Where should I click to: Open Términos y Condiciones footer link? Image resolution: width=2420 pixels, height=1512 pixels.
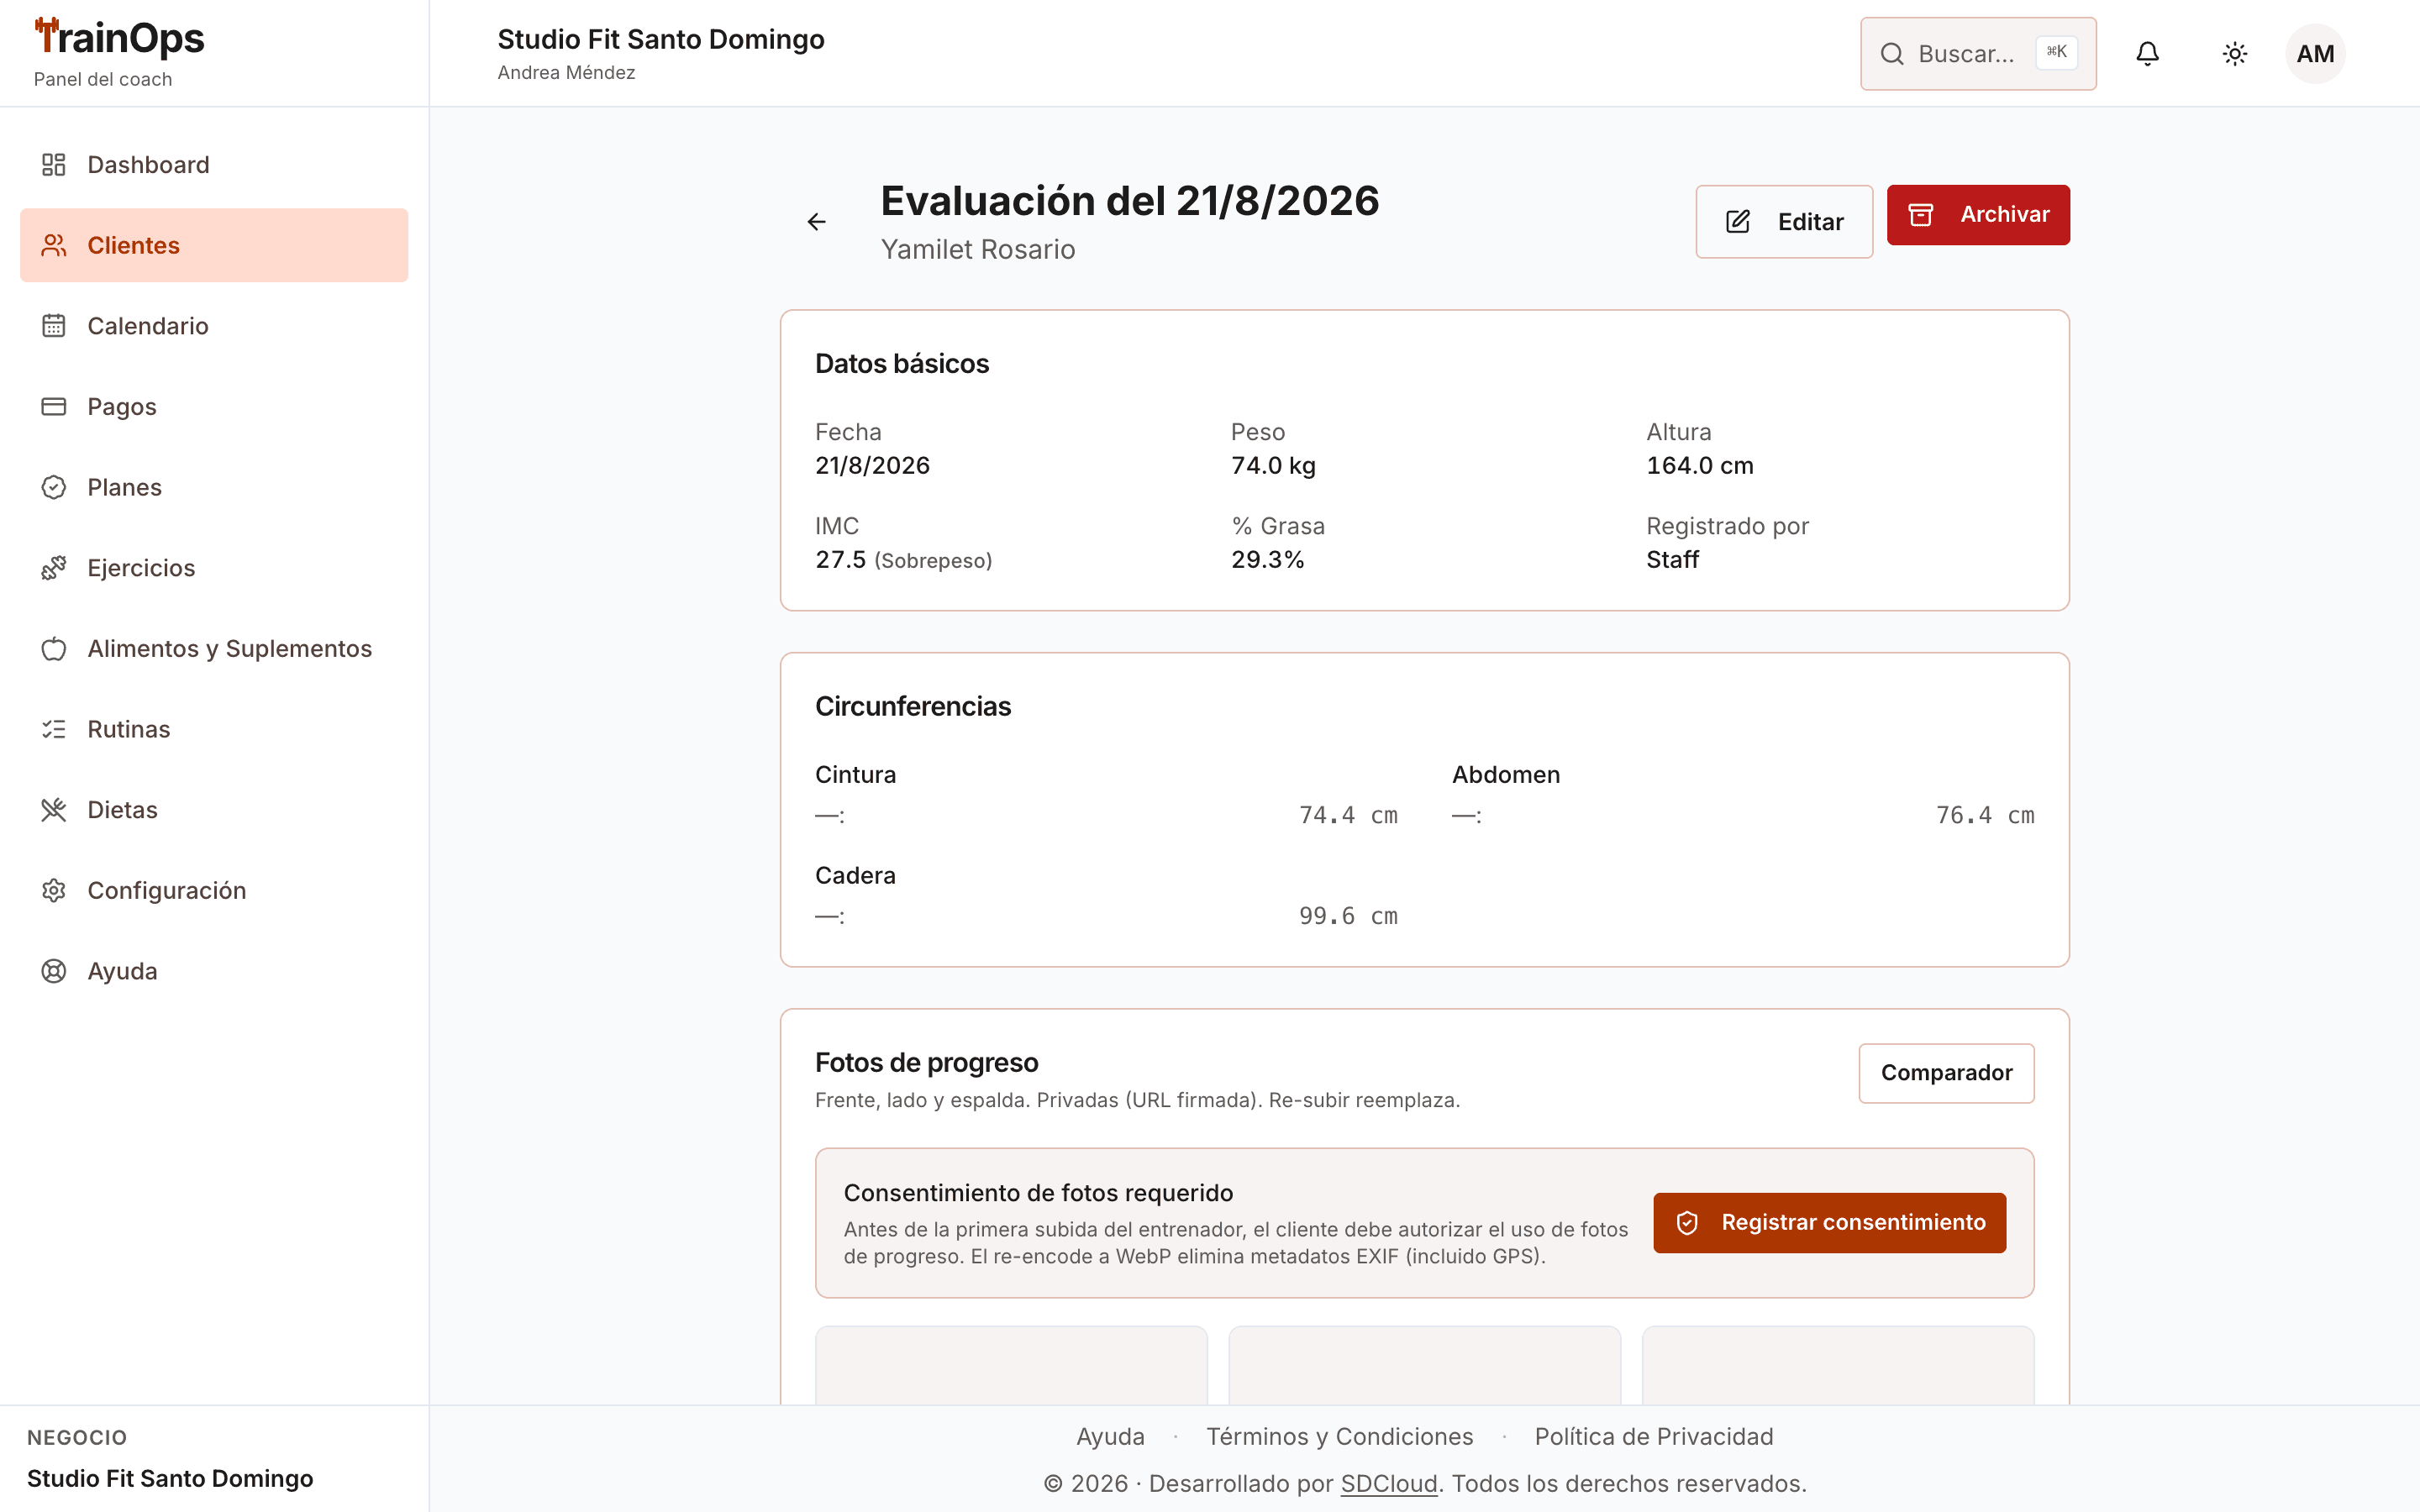pyautogui.click(x=1339, y=1436)
